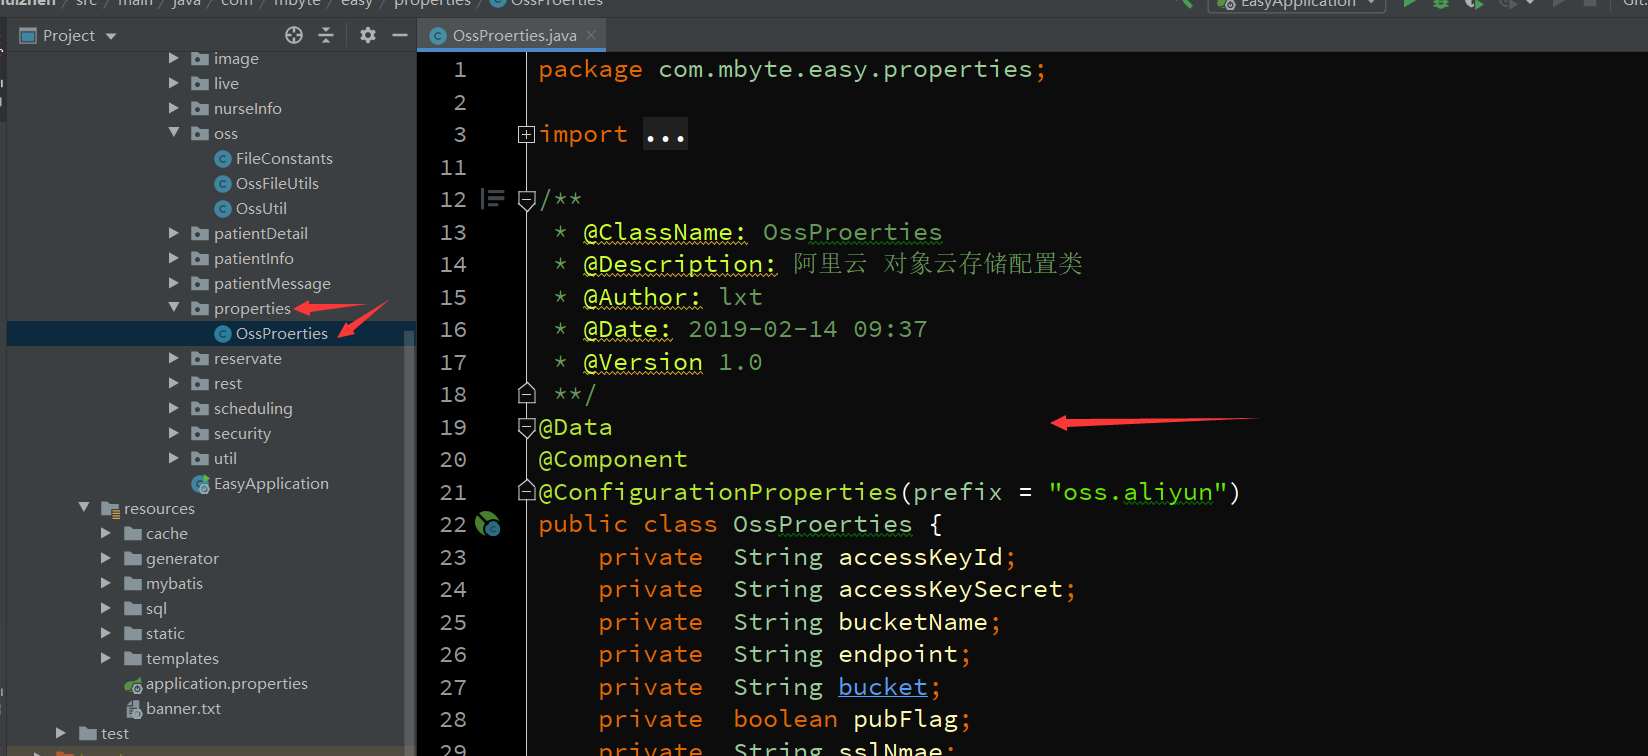The width and height of the screenshot is (1648, 756).
Task: Fold annotations at the @Data line
Action: (x=526, y=427)
